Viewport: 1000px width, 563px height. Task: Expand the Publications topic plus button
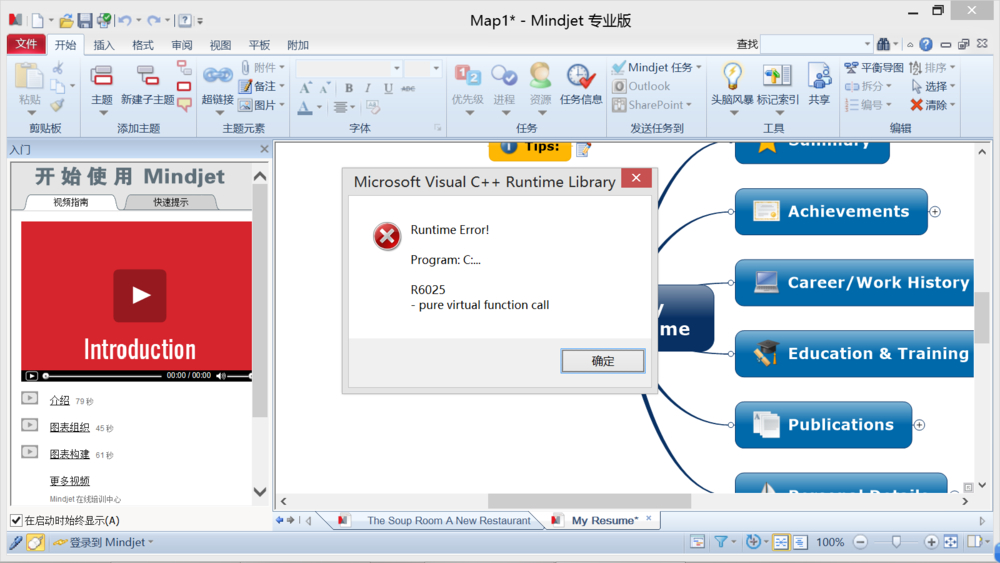919,425
